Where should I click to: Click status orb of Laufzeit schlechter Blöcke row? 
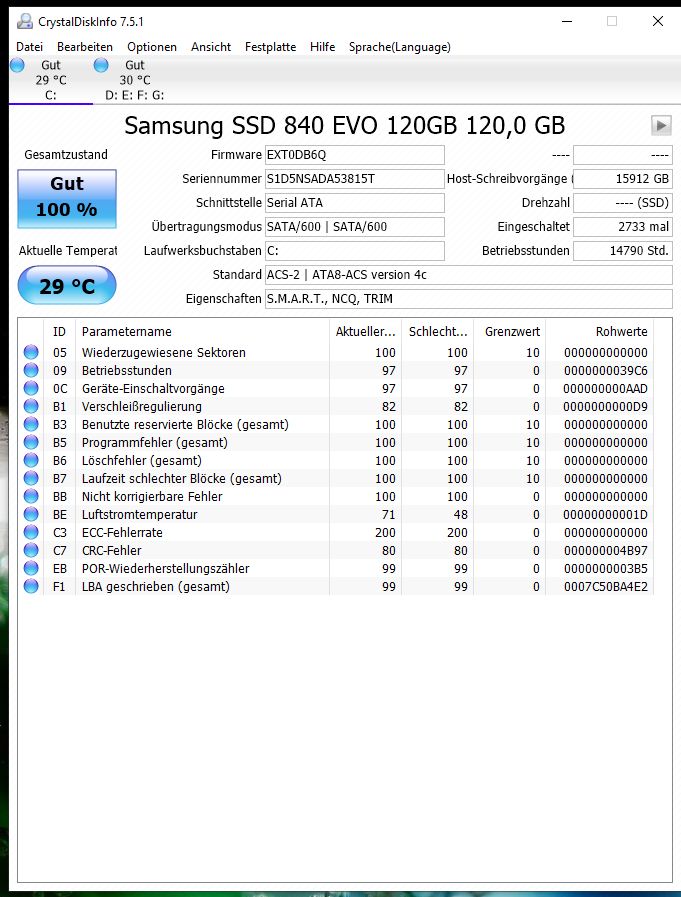(x=31, y=478)
